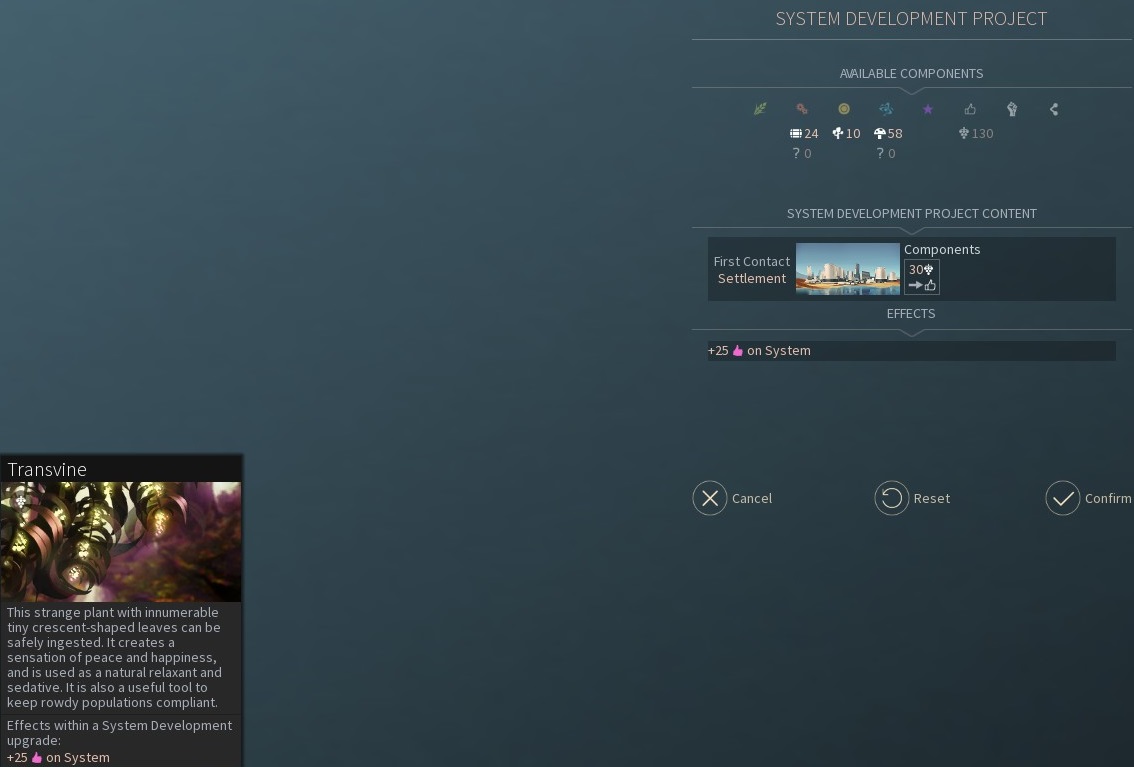Pick the Transvine resource showing 130
Viewport: 1134px width, 767px height.
point(976,133)
